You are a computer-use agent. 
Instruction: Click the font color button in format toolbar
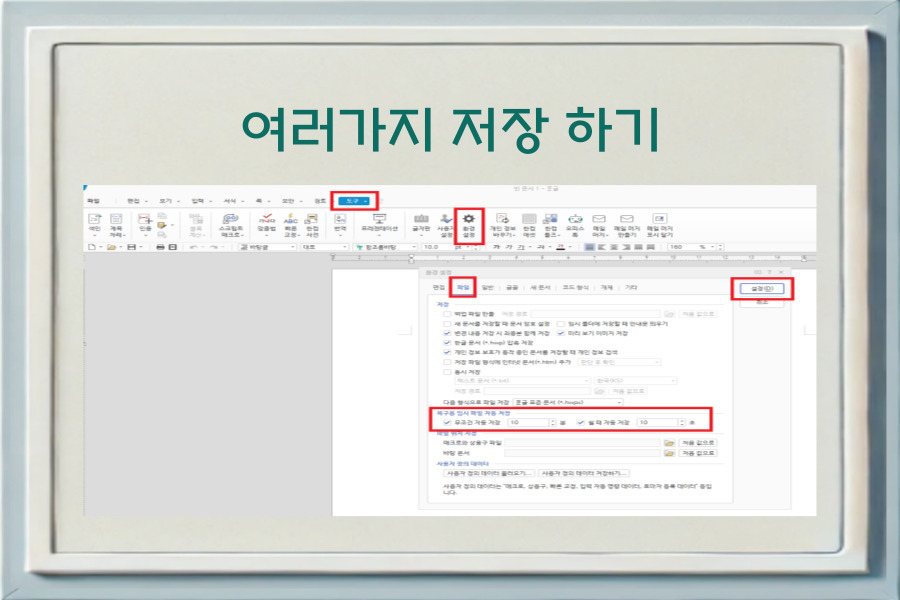[x=561, y=247]
